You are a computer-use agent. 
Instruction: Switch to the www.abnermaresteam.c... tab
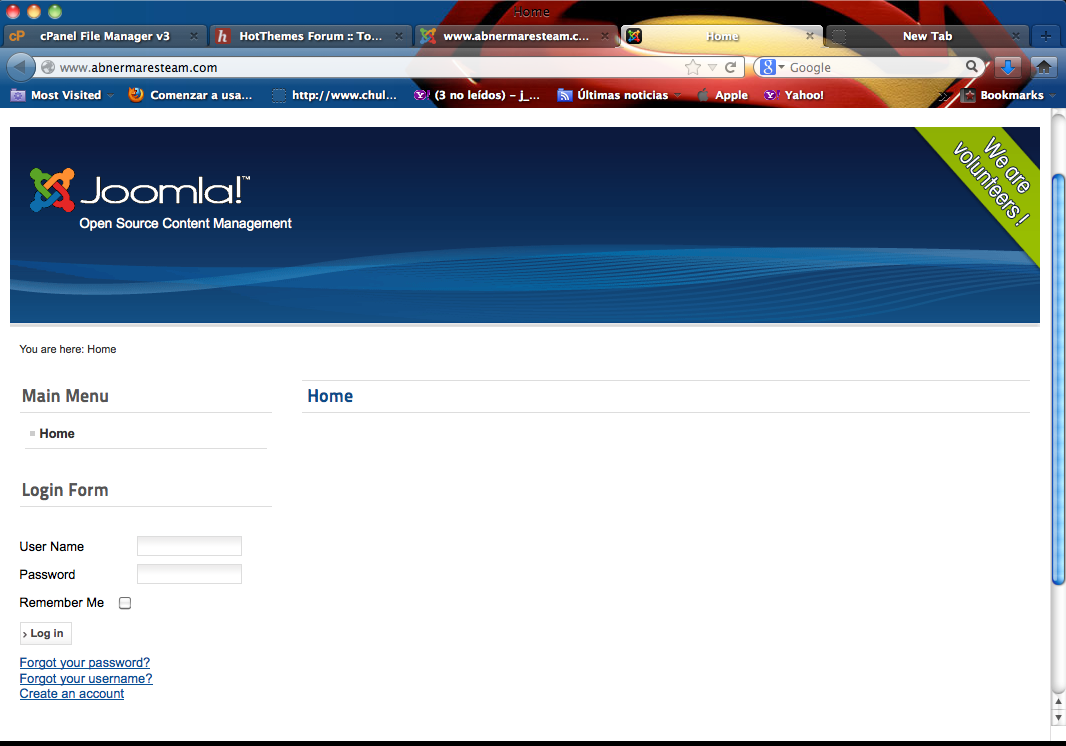pyautogui.click(x=515, y=36)
